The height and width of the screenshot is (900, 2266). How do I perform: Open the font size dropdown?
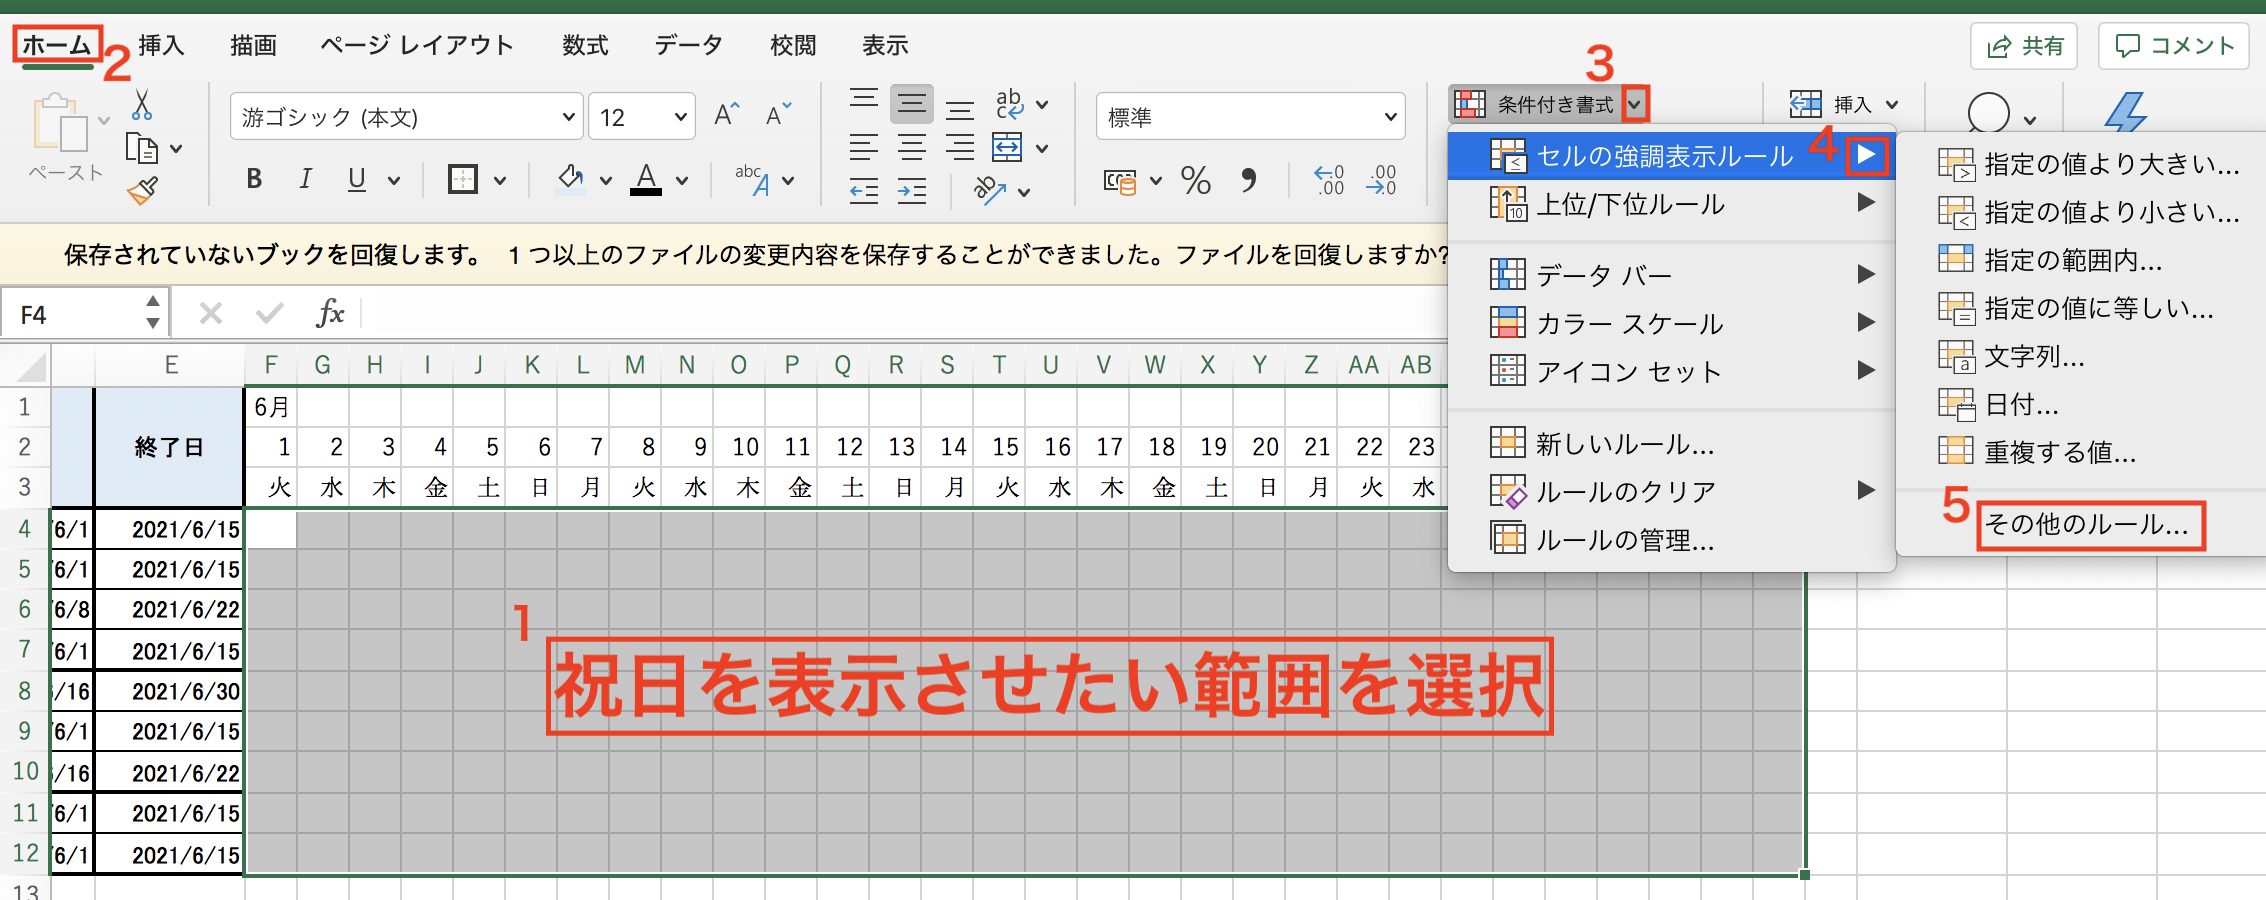(x=681, y=118)
